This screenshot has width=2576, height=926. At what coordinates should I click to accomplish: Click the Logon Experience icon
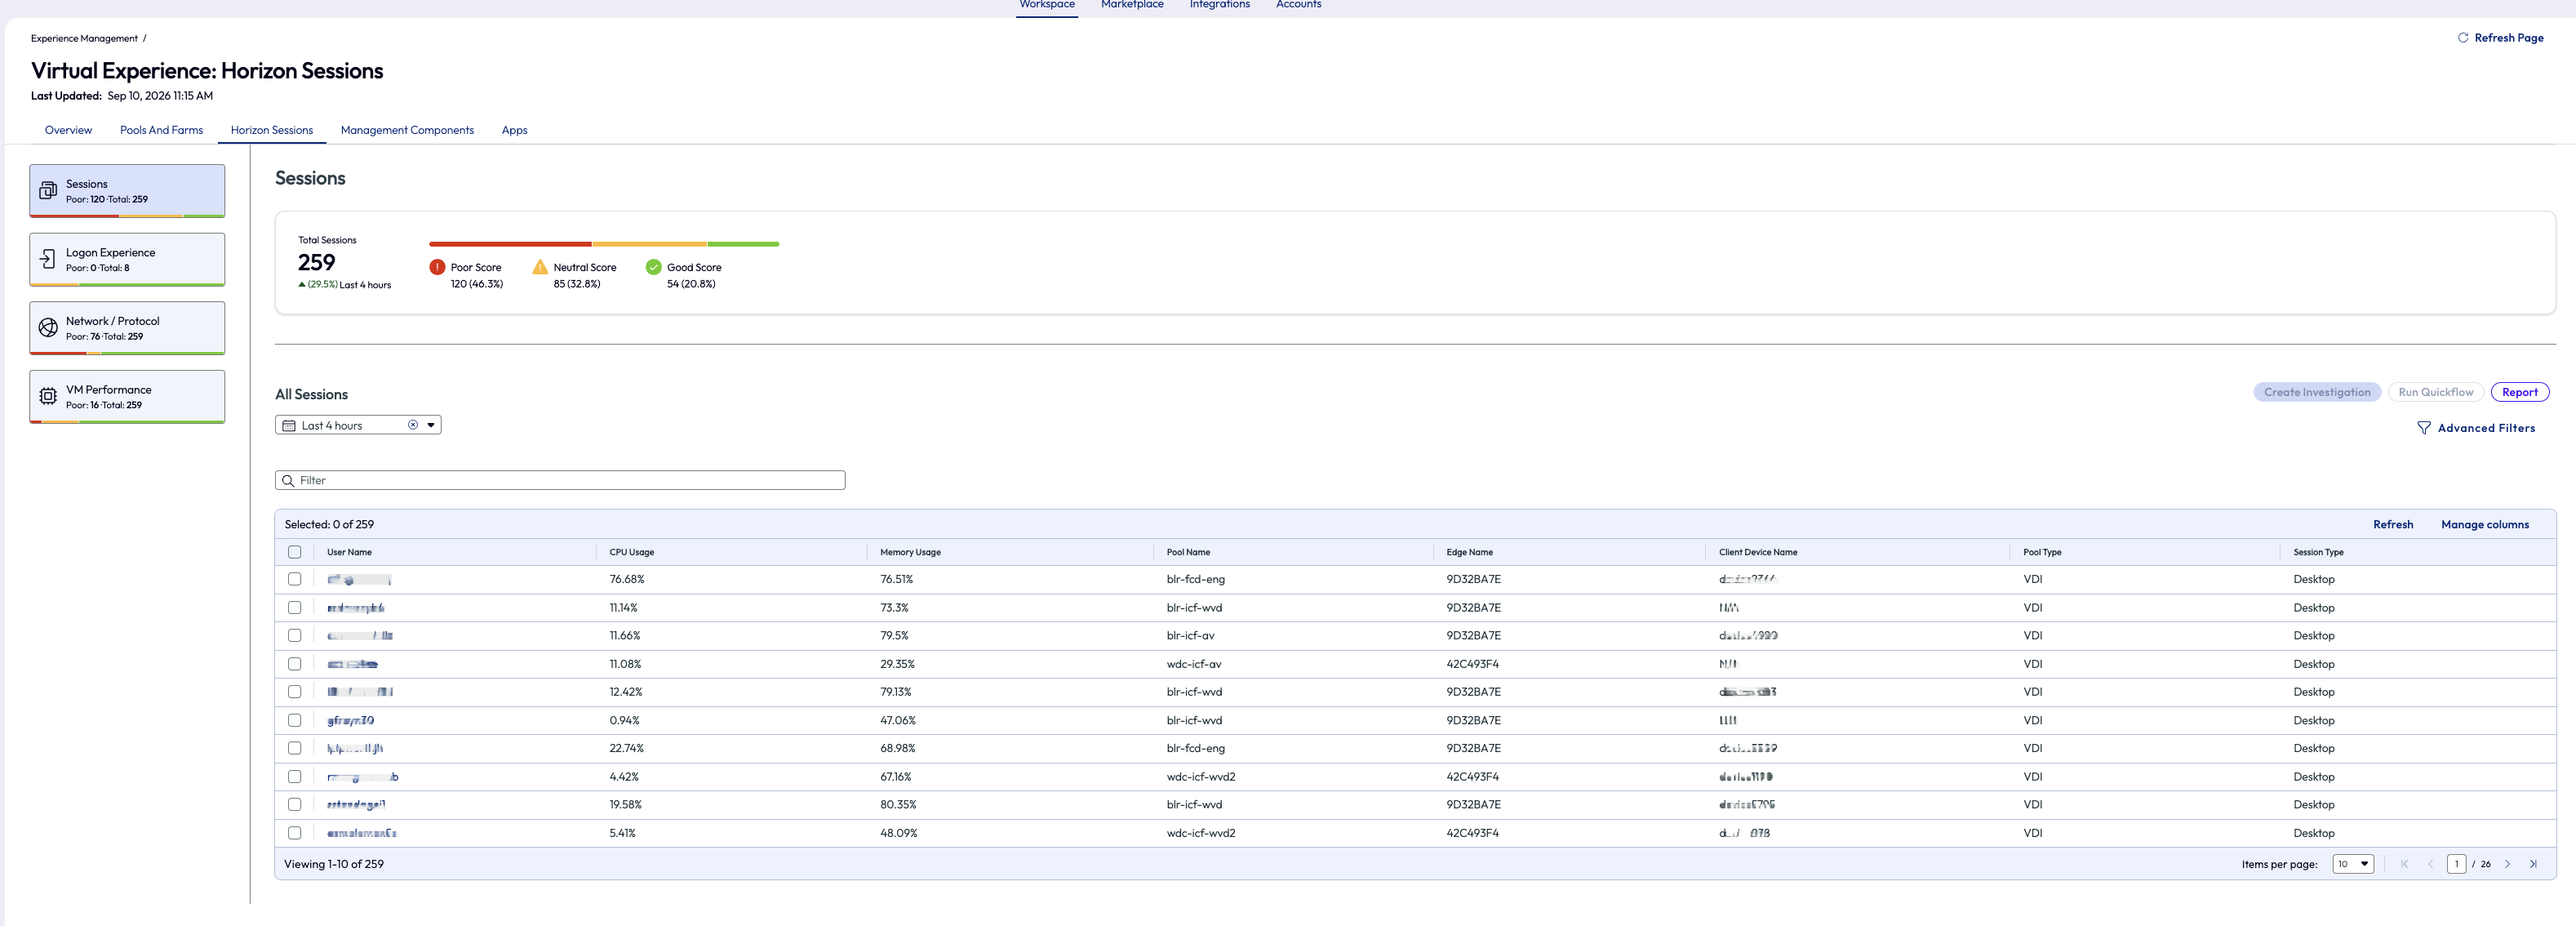[x=47, y=259]
